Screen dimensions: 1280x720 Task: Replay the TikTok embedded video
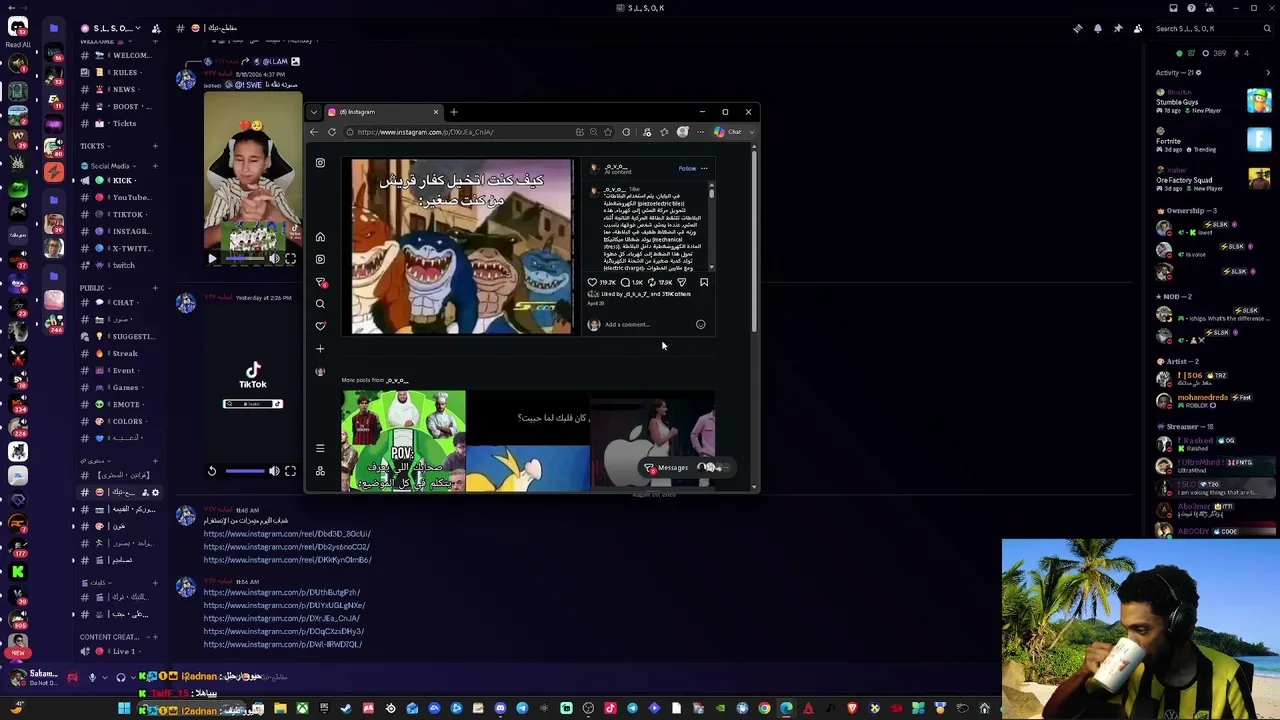212,471
